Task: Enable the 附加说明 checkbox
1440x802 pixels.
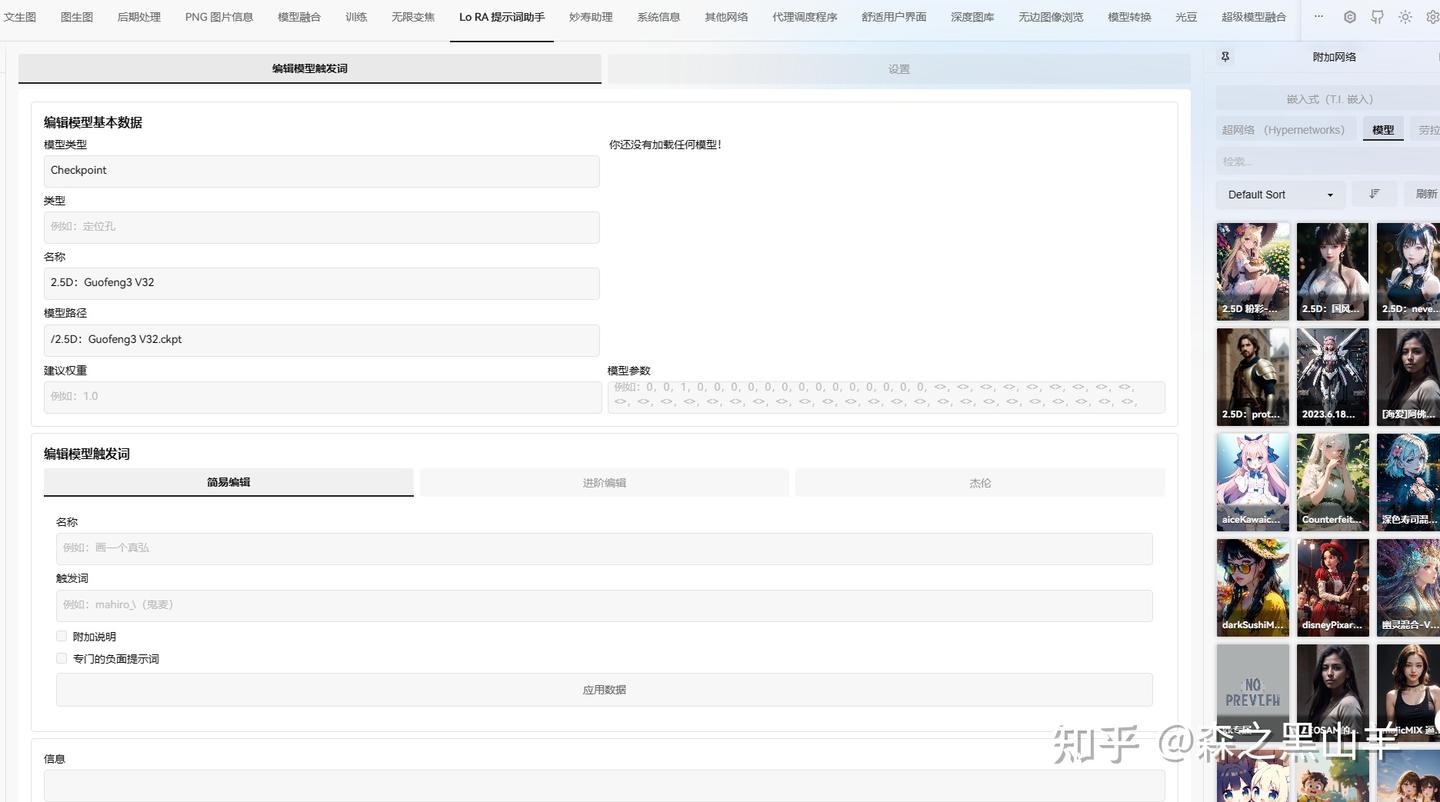Action: coord(62,636)
